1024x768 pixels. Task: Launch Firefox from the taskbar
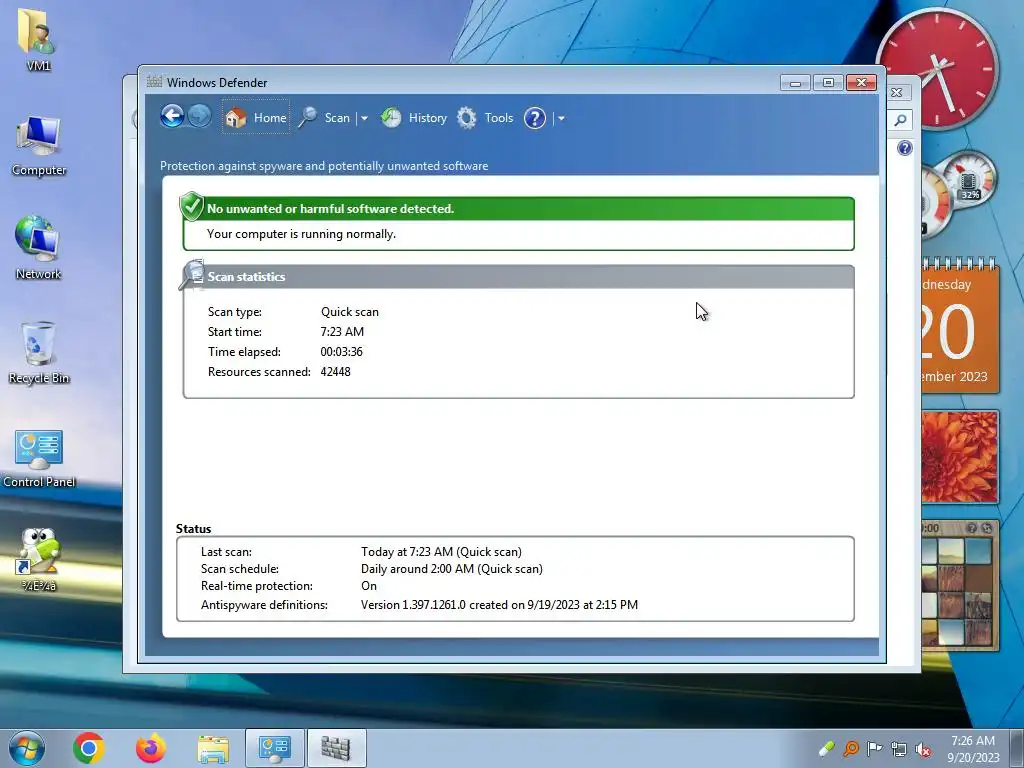[151, 748]
